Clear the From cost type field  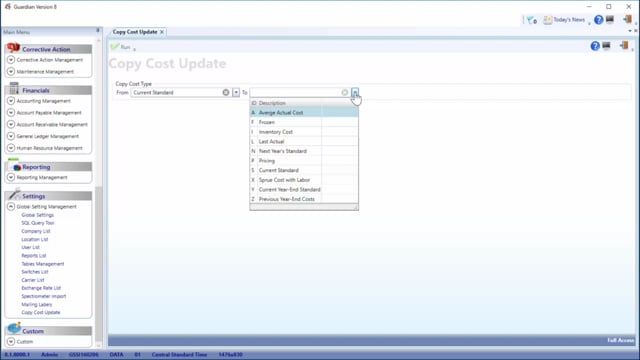click(x=226, y=93)
